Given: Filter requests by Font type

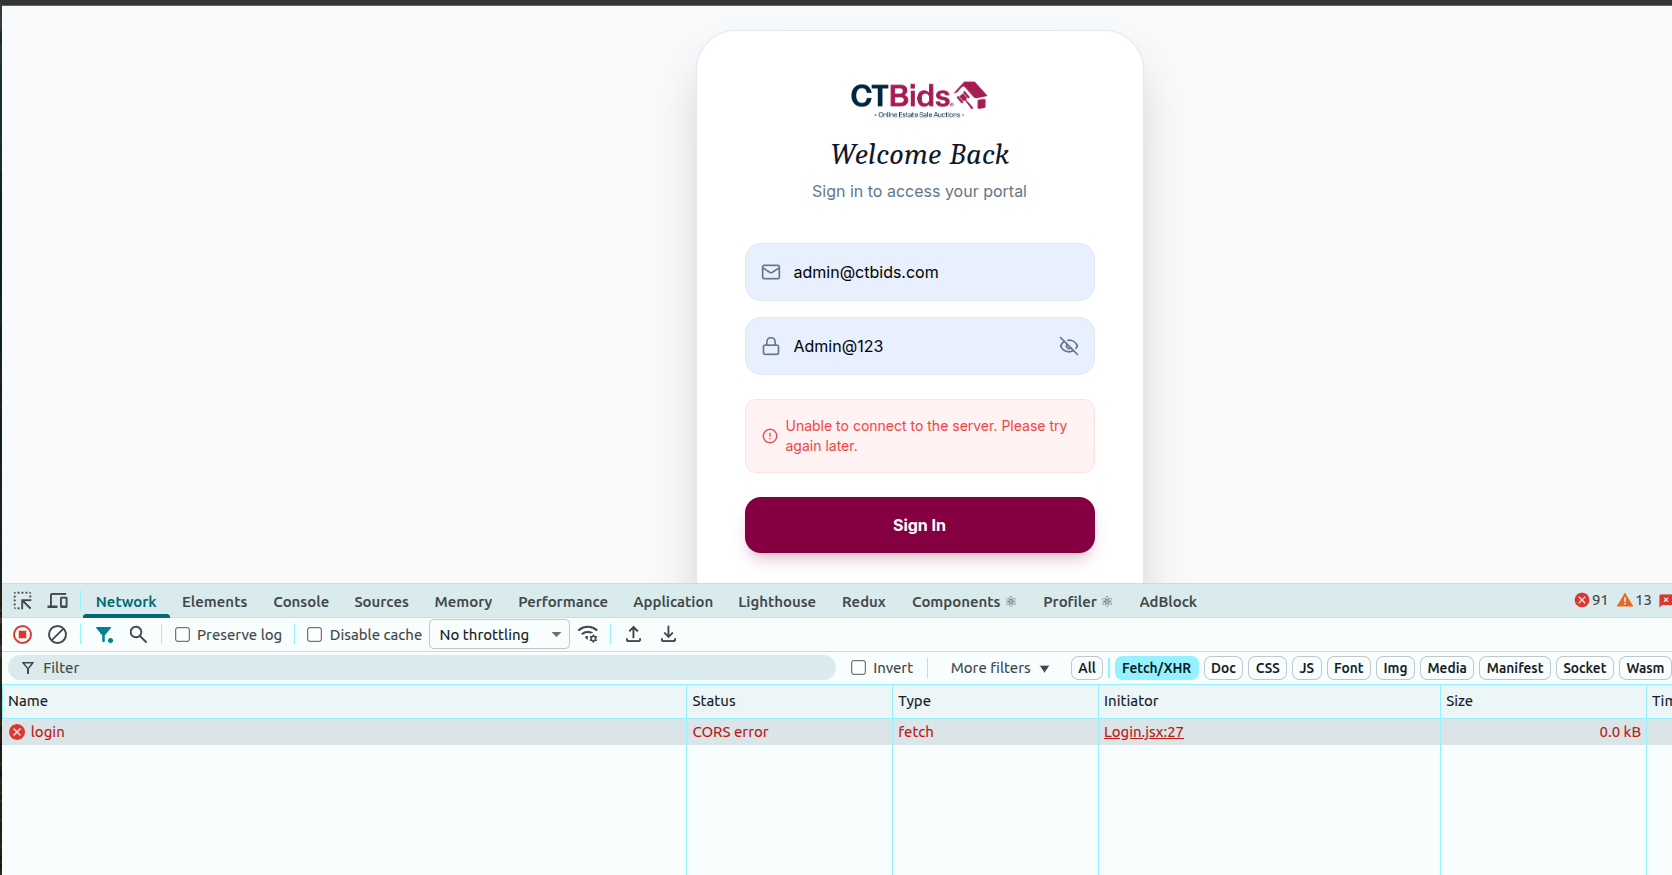Looking at the screenshot, I should [x=1349, y=668].
